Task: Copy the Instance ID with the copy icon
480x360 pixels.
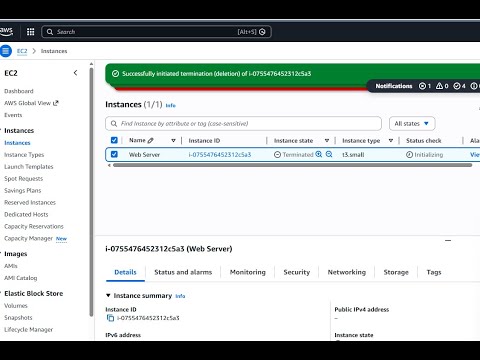Action: [x=110, y=318]
